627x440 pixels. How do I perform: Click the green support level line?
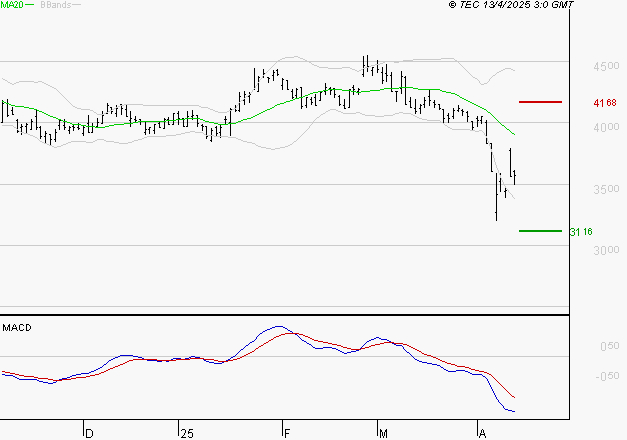pyautogui.click(x=540, y=231)
